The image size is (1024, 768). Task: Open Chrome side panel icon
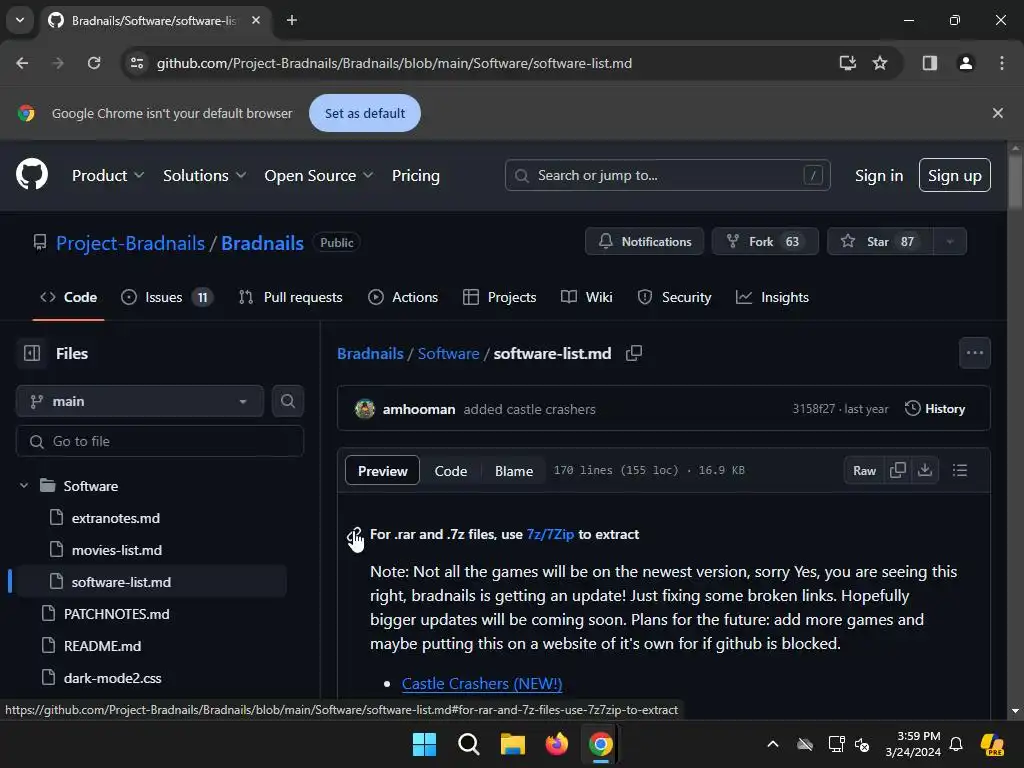(929, 63)
